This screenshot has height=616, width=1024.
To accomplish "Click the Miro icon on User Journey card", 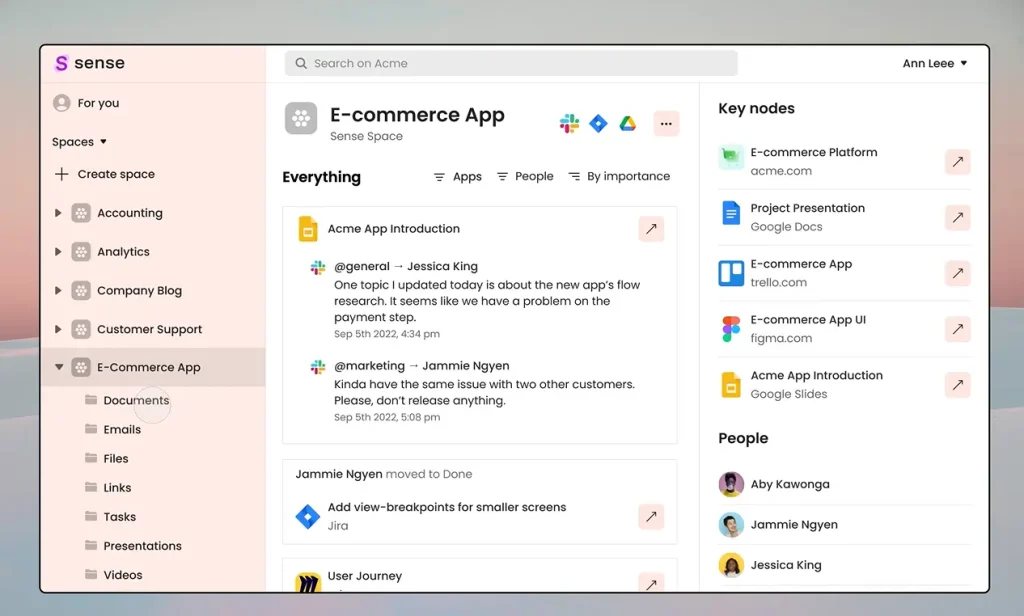I will [308, 582].
